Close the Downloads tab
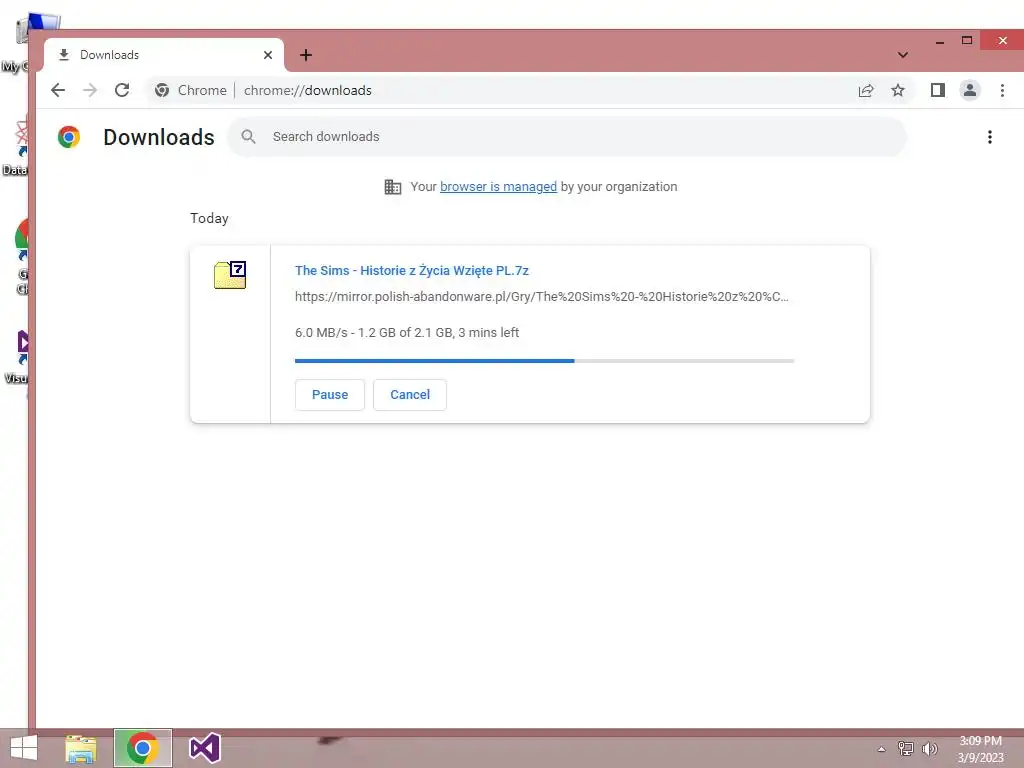Image resolution: width=1024 pixels, height=768 pixels. click(x=268, y=55)
